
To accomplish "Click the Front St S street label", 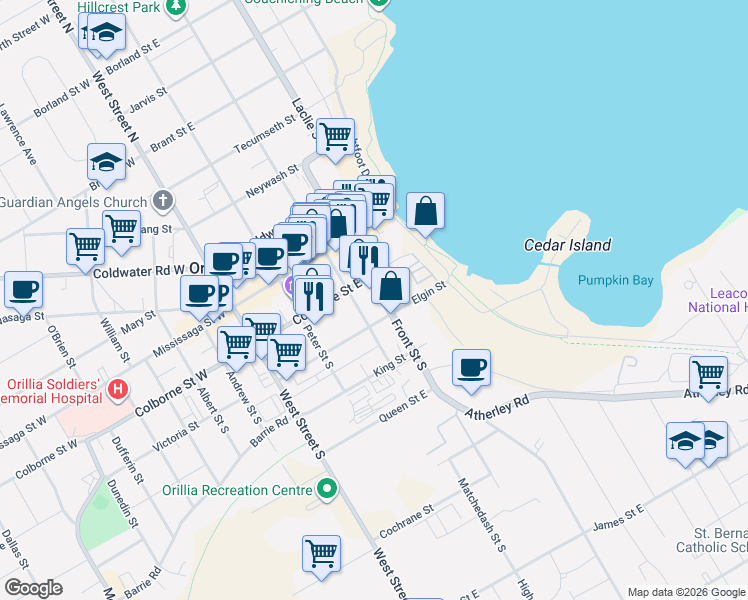I will click(408, 345).
